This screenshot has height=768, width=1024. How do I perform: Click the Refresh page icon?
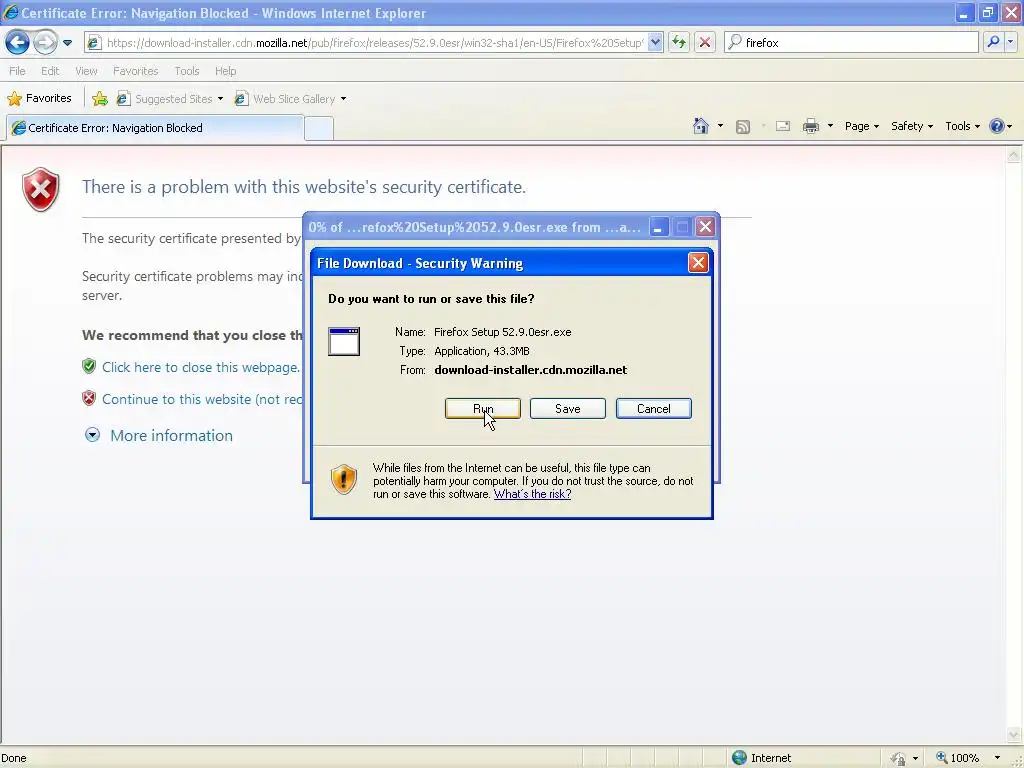tap(679, 42)
